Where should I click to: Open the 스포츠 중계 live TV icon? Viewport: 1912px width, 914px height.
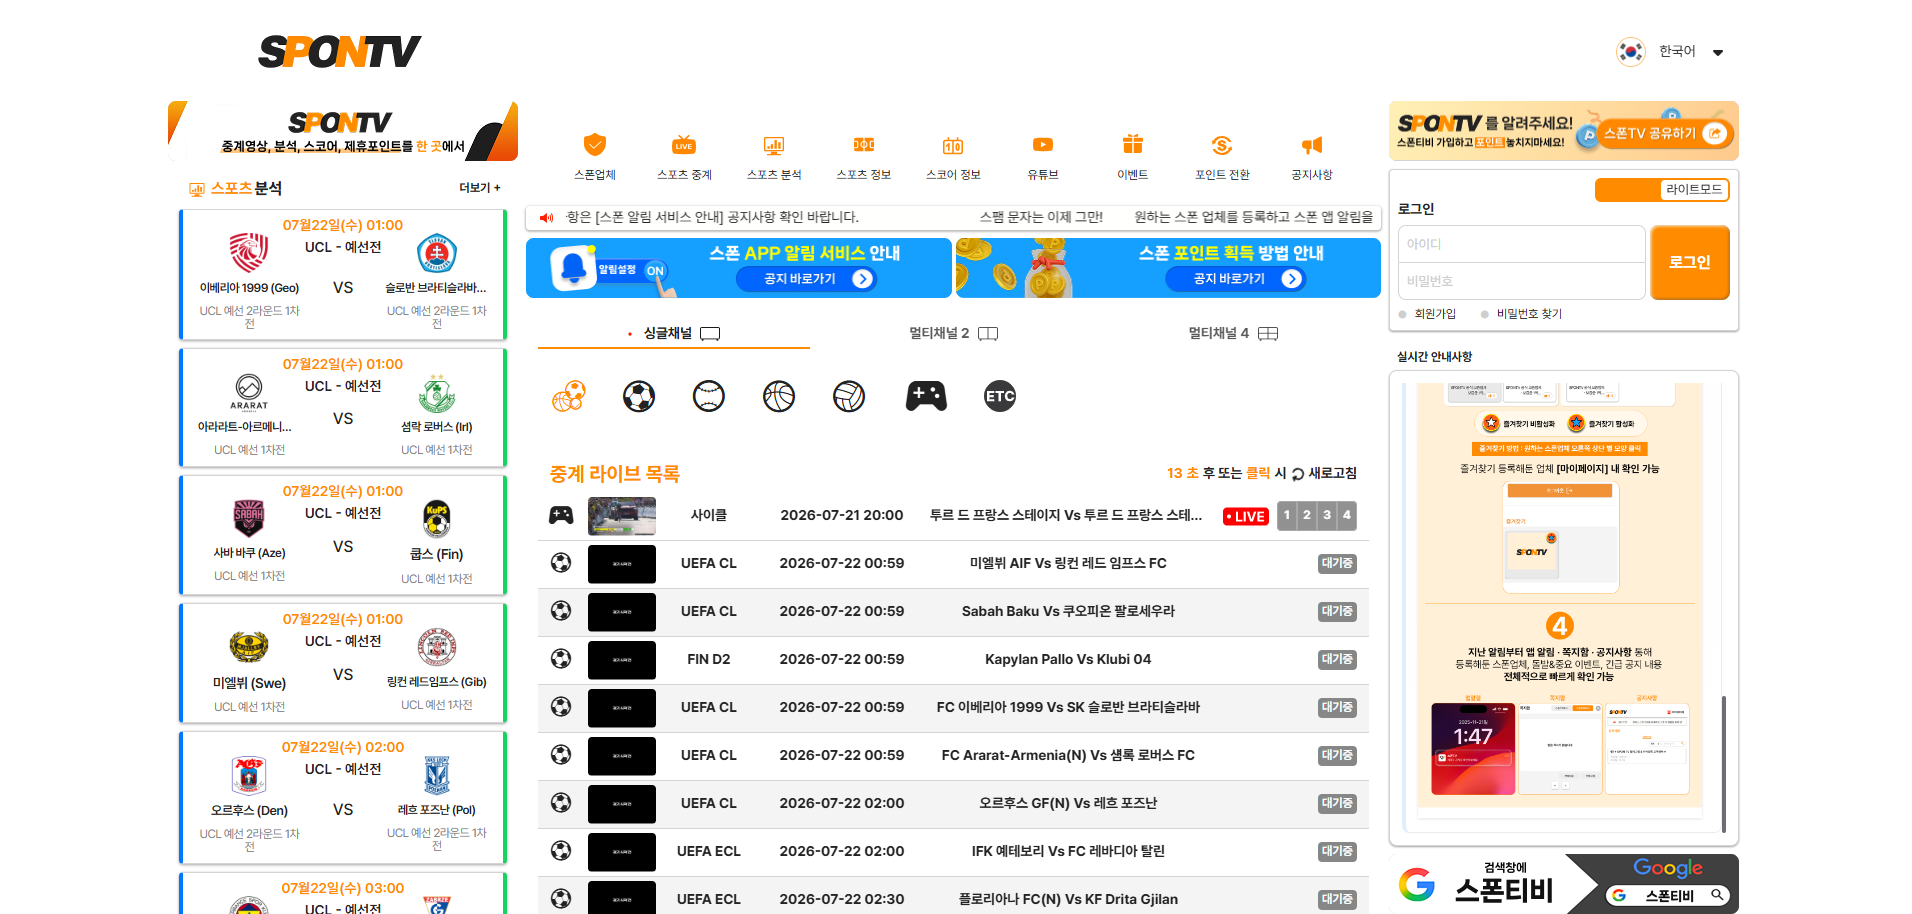684,145
